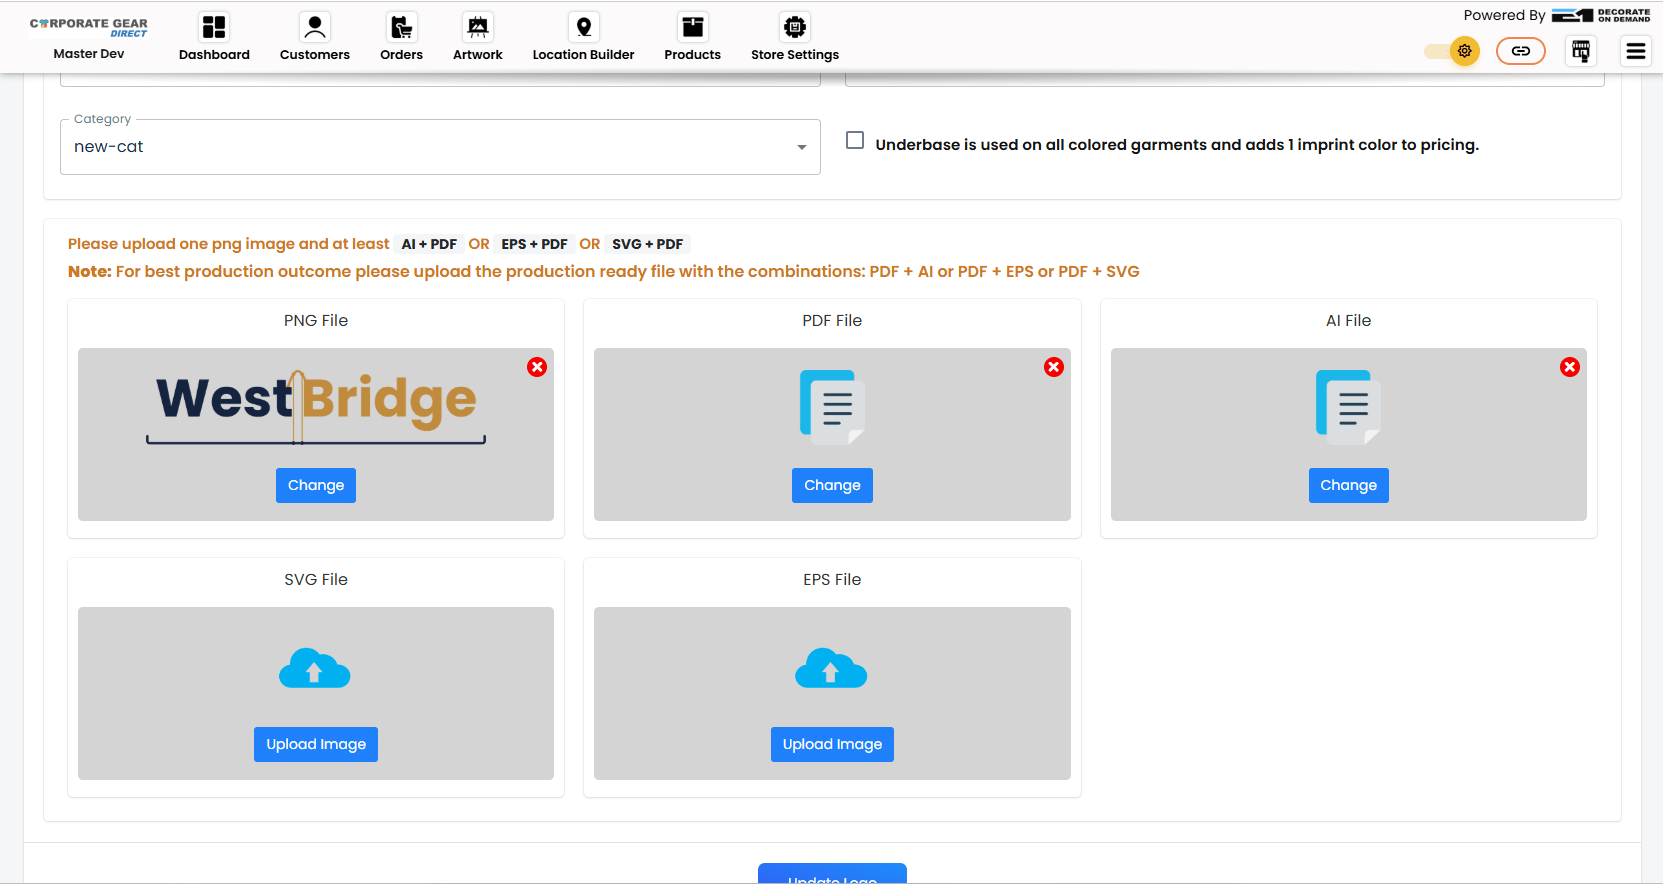Image resolution: width=1663 pixels, height=884 pixels.
Task: Click the Update Logo button
Action: [832, 874]
